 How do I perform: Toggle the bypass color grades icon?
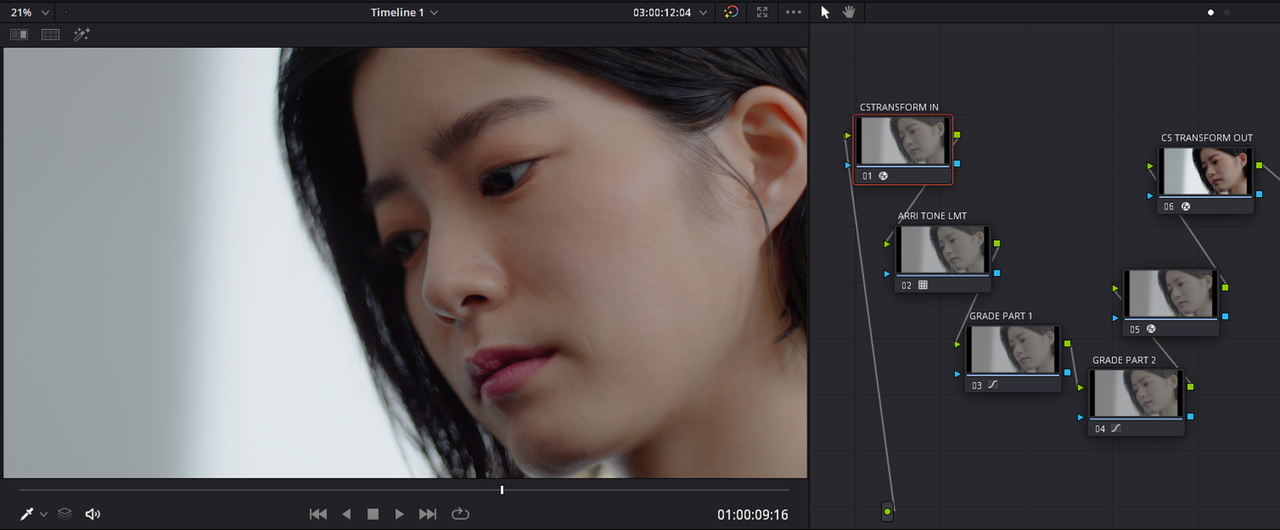pos(731,12)
